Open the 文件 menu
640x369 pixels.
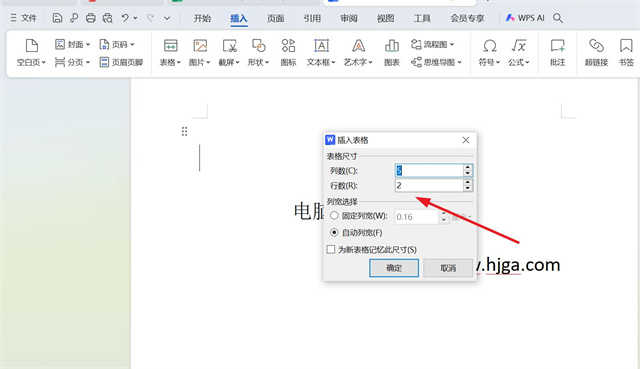point(24,18)
